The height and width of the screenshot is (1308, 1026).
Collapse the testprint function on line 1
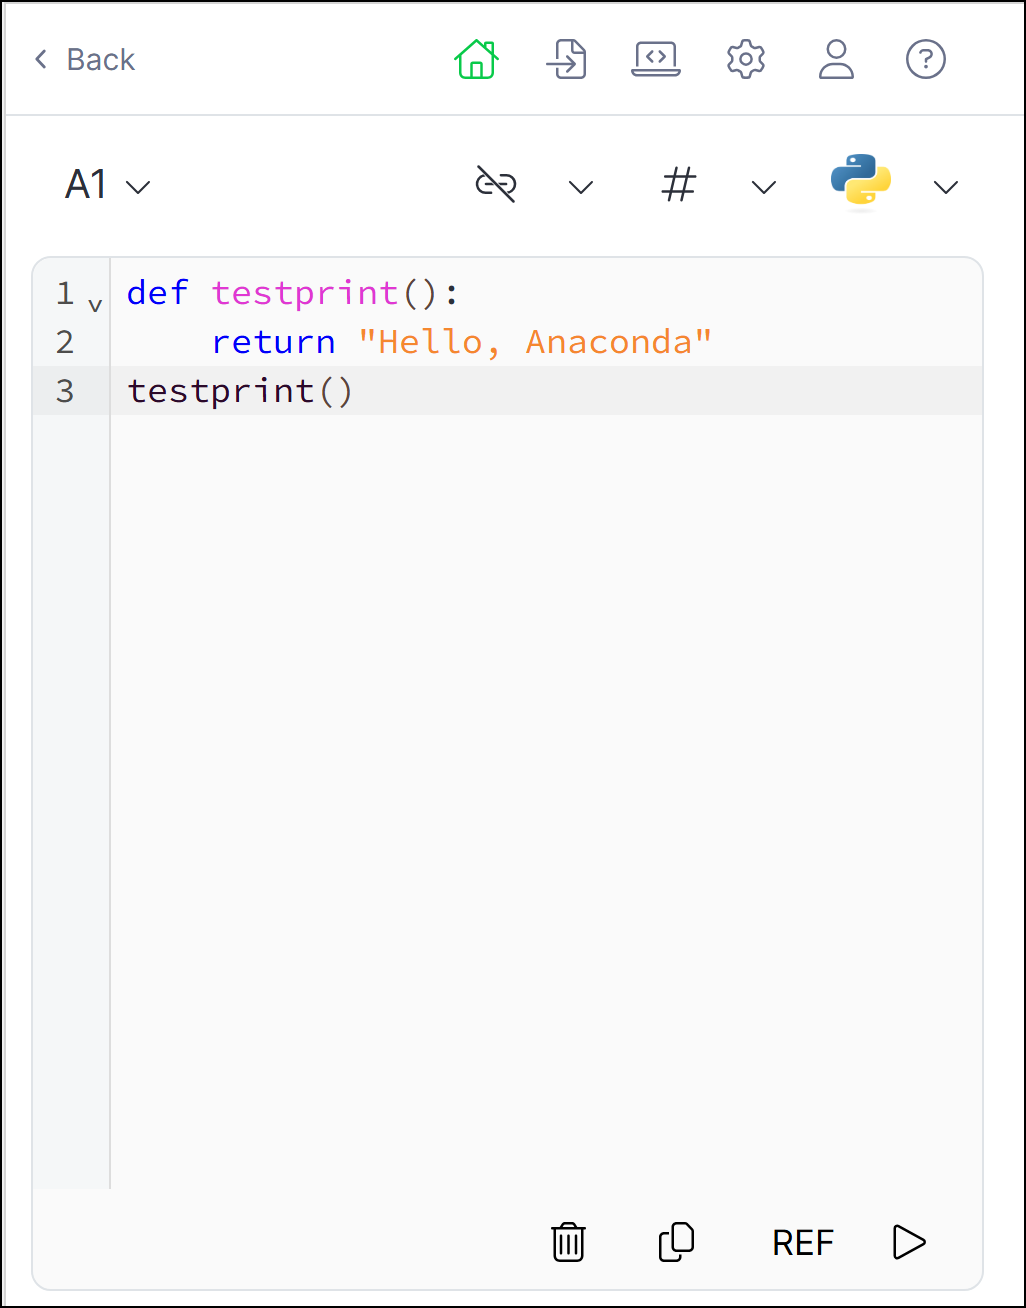coord(95,301)
